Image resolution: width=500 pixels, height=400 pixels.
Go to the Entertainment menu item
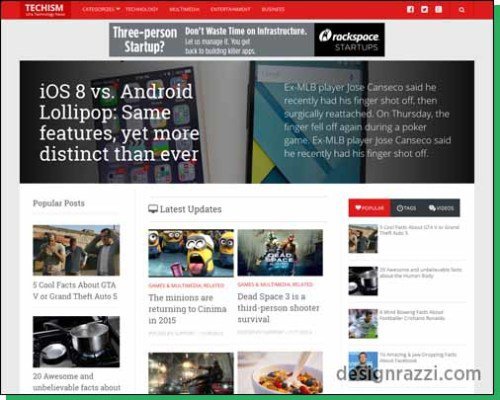[x=230, y=9]
